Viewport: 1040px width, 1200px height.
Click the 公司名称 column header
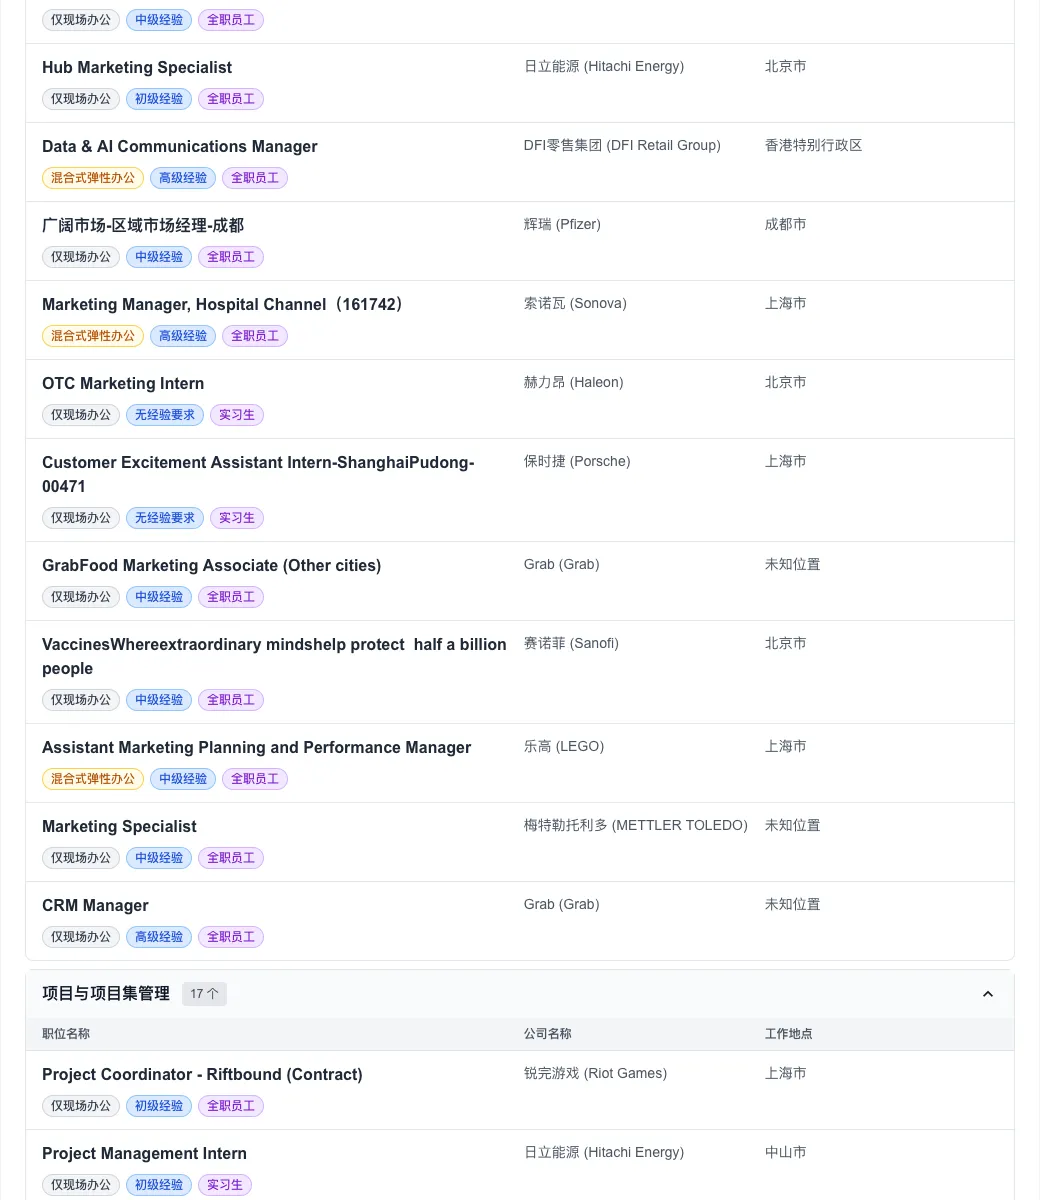click(548, 1034)
